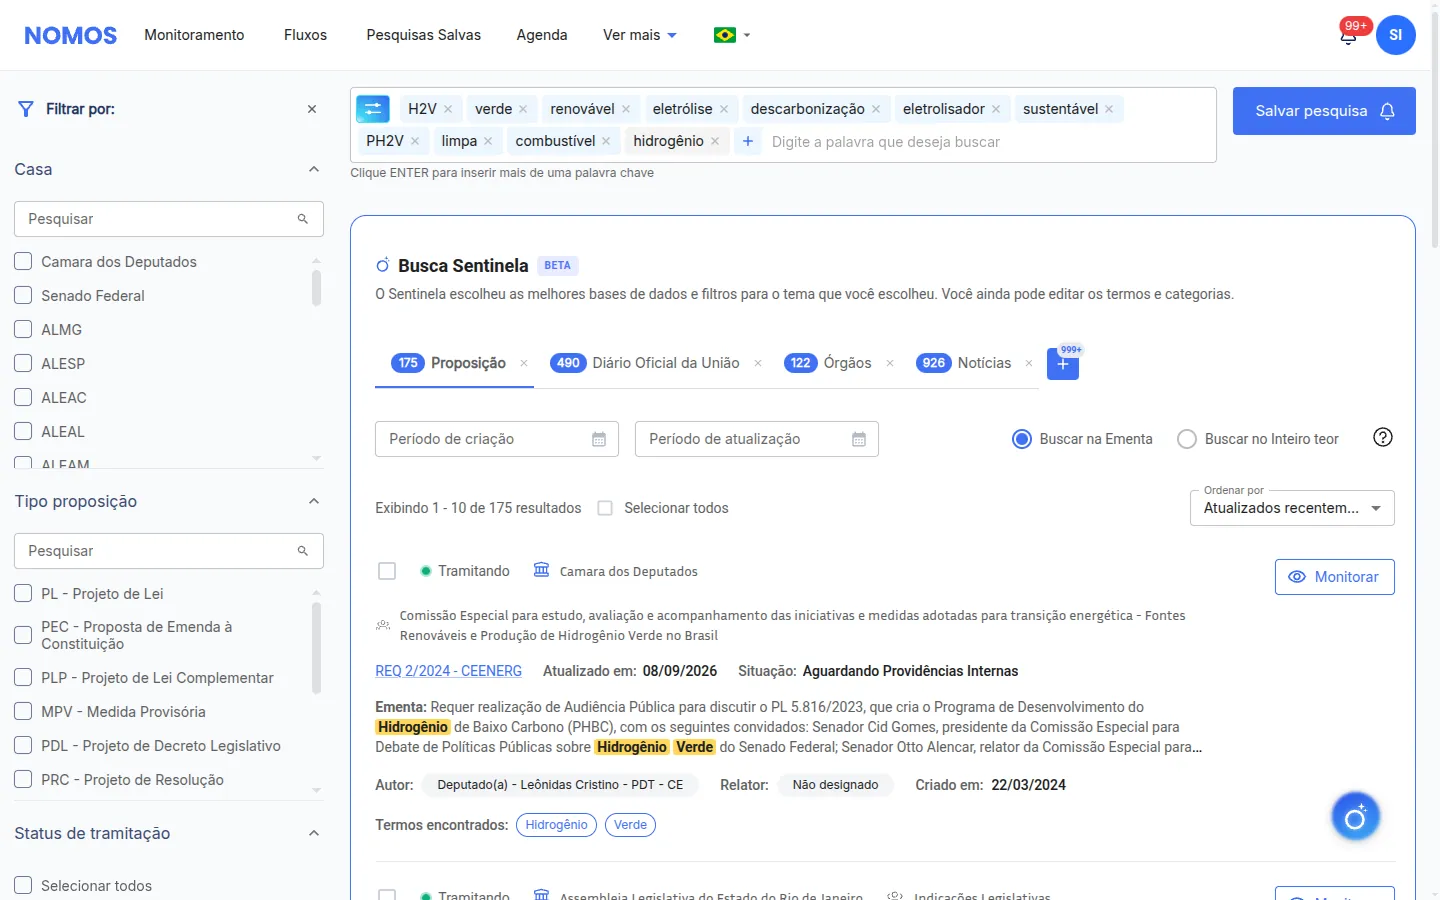Select the Buscar no Inteiro teor option
Screen dimensions: 1440x900
[1187, 439]
